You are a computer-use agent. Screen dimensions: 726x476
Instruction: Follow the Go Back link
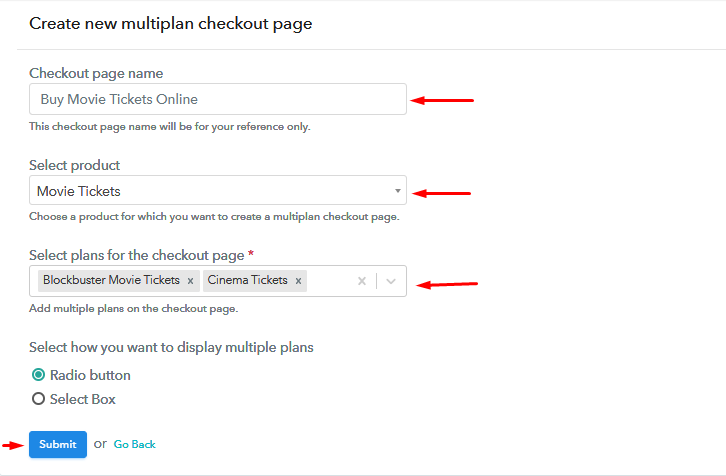135,445
